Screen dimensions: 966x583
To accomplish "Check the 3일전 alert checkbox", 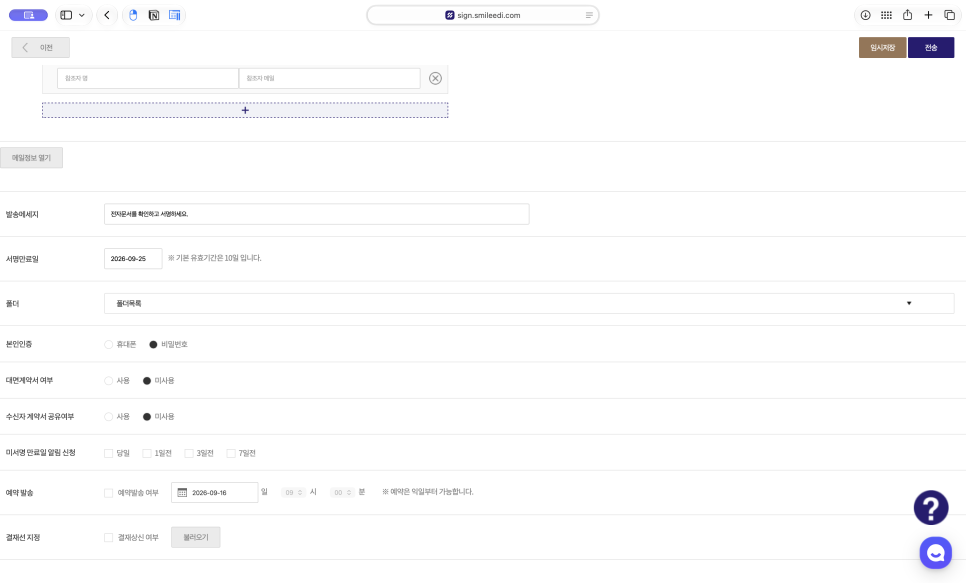I will 189,454.
